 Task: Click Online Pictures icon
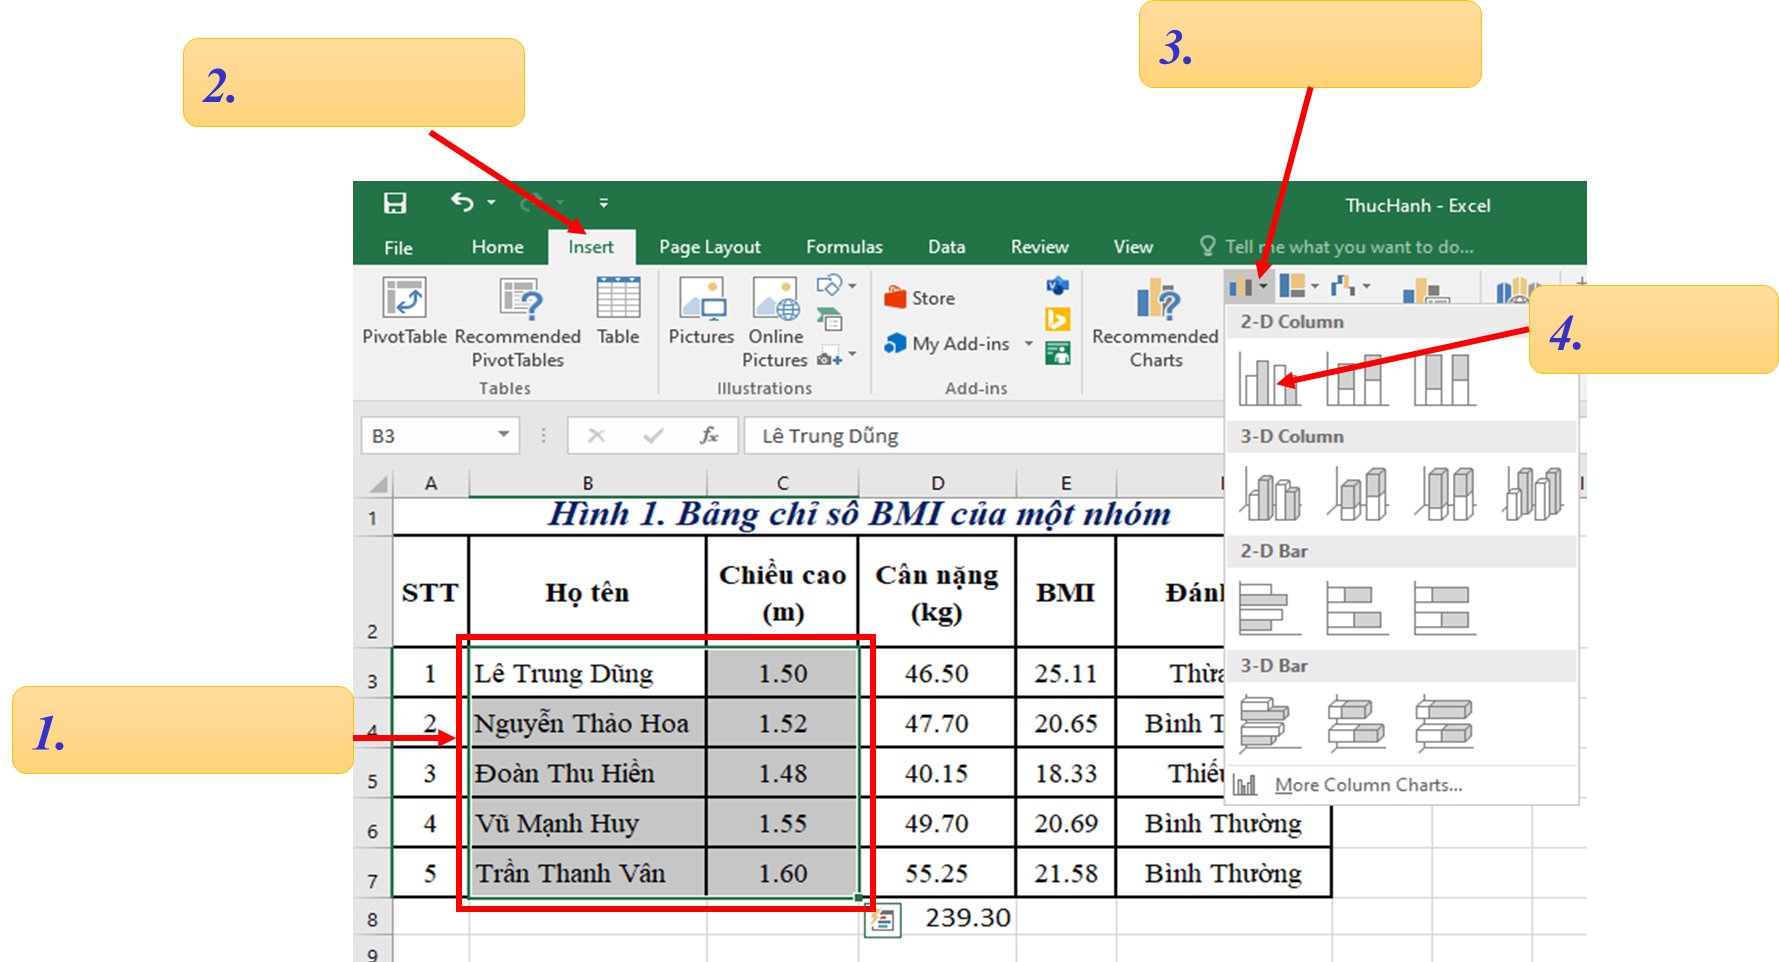pos(776,323)
